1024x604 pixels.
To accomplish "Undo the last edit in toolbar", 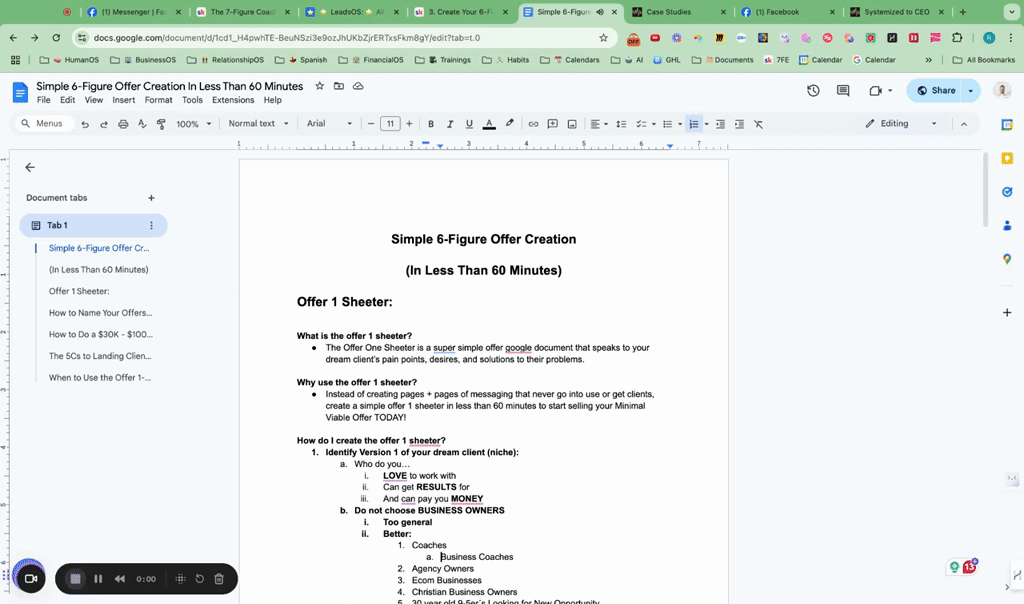I will point(85,124).
